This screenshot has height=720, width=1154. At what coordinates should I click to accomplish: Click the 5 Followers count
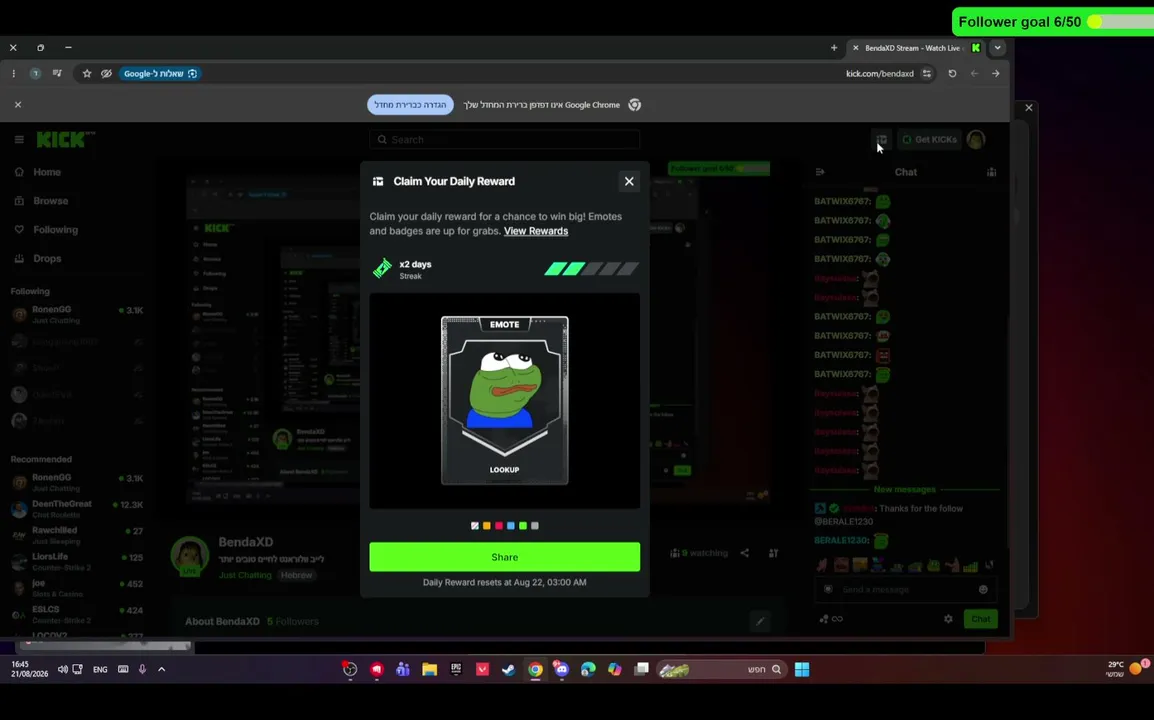pyautogui.click(x=293, y=621)
